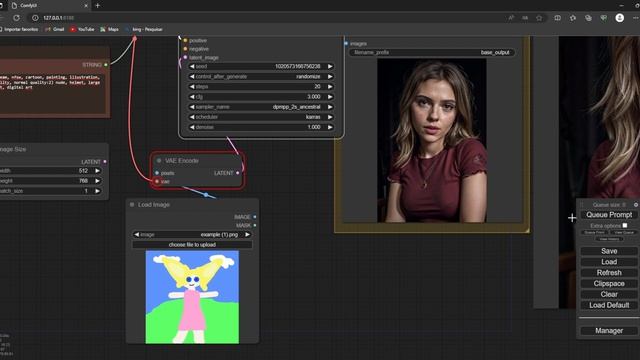Increase the seed value with the right arrow
The height and width of the screenshot is (360, 640).
[330, 66]
